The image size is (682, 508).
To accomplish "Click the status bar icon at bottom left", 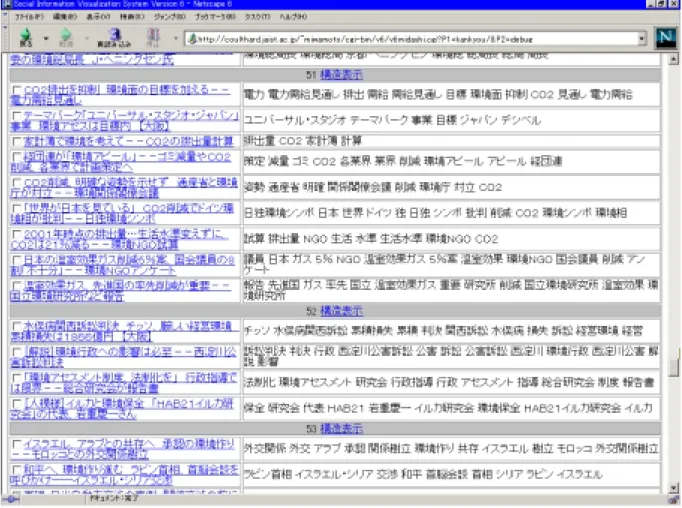I will (10, 500).
